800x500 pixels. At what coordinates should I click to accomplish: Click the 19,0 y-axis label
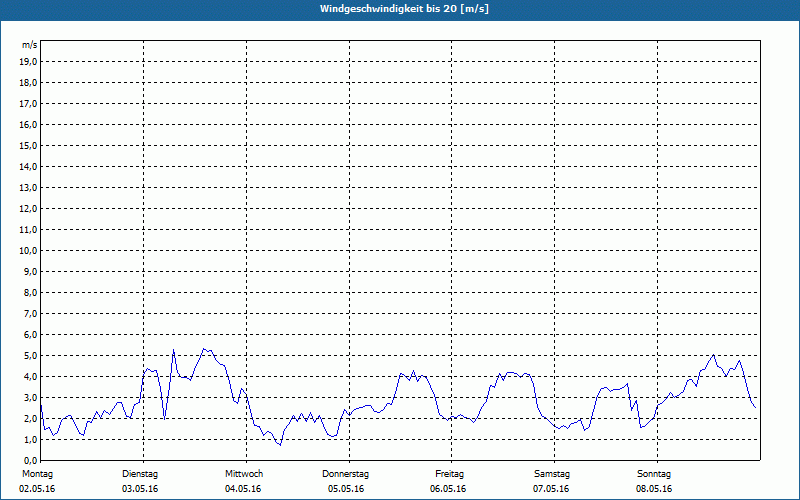pyautogui.click(x=28, y=62)
